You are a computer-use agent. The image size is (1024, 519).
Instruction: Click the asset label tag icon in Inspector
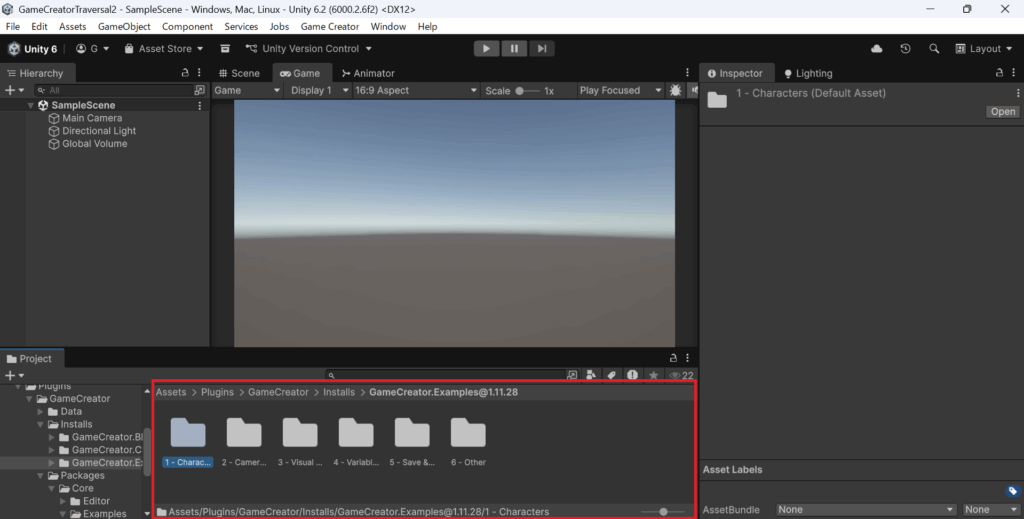tap(1012, 491)
